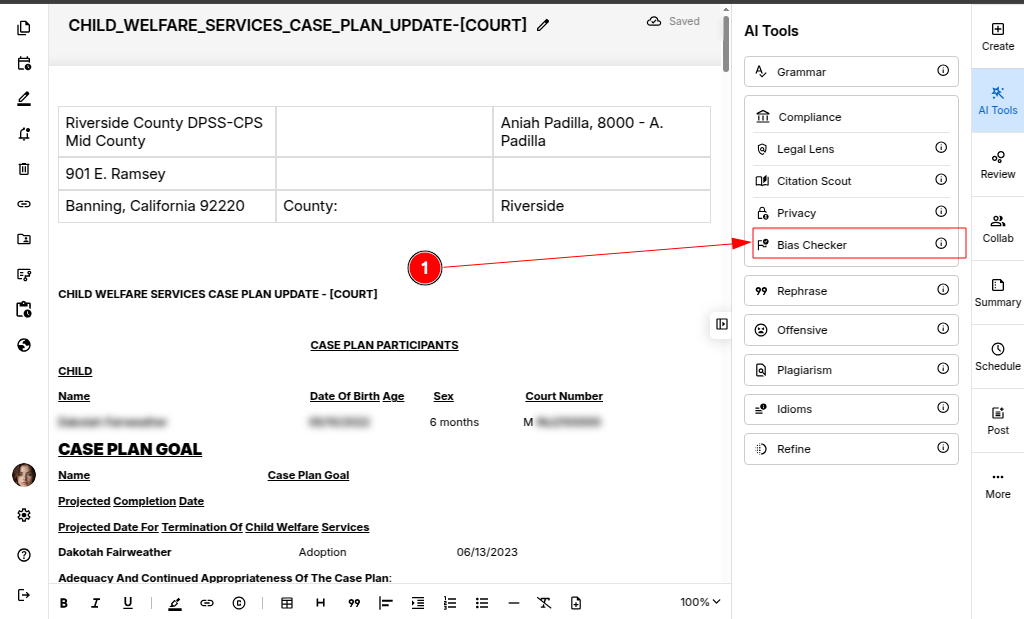Image resolution: width=1024 pixels, height=619 pixels.
Task: Click the trash icon in left sidebar
Action: [x=24, y=169]
